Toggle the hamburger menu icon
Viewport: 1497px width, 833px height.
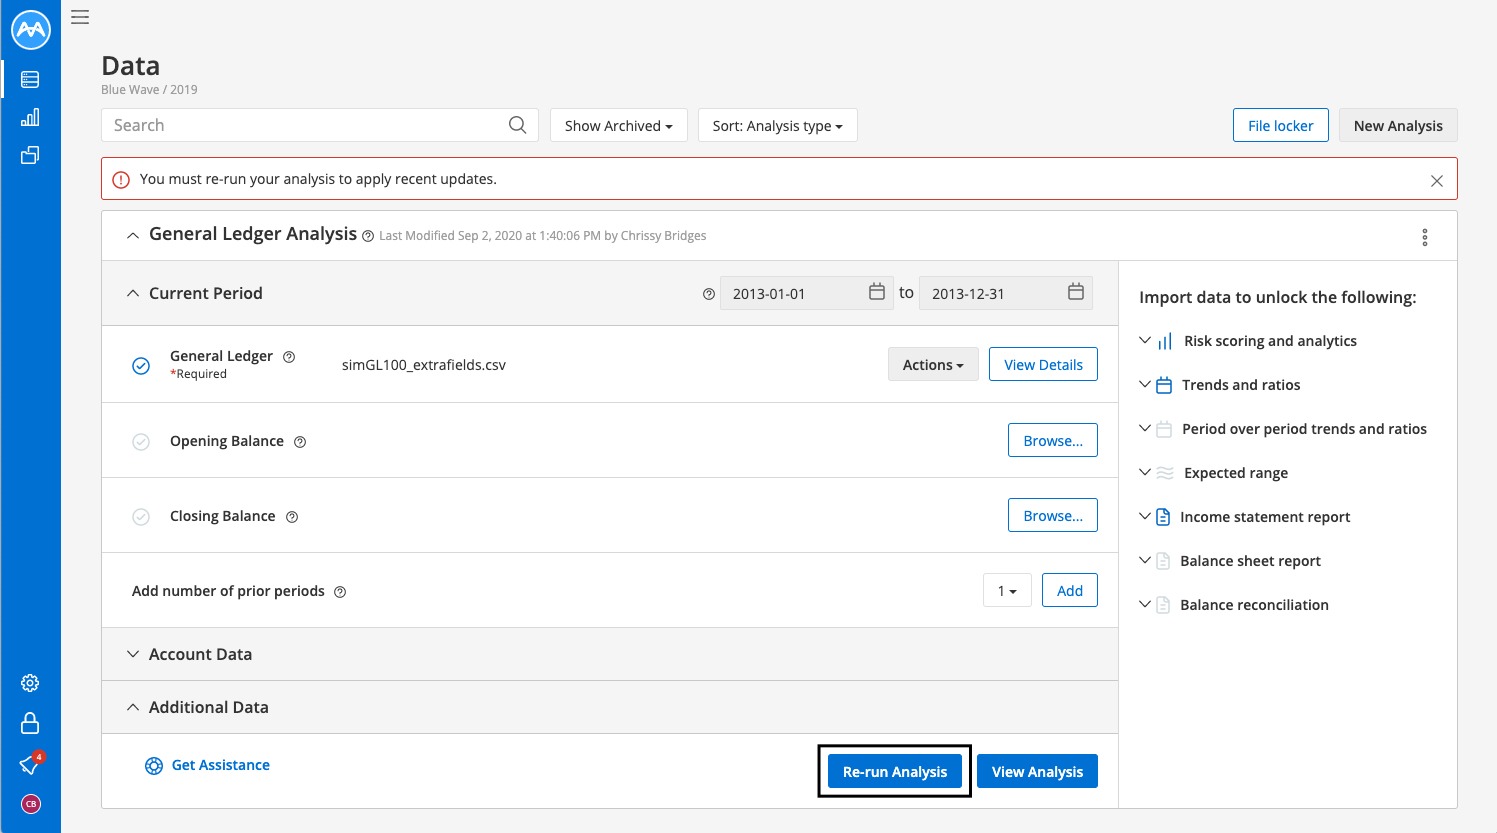tap(80, 17)
